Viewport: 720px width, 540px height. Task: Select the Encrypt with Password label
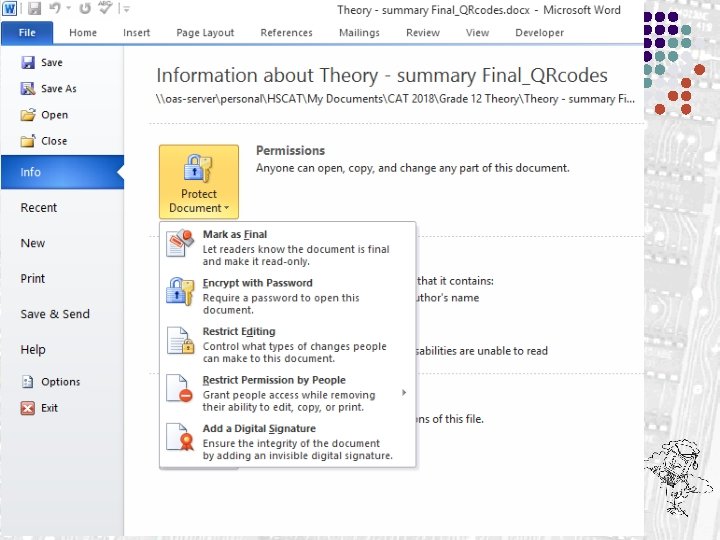click(x=258, y=283)
